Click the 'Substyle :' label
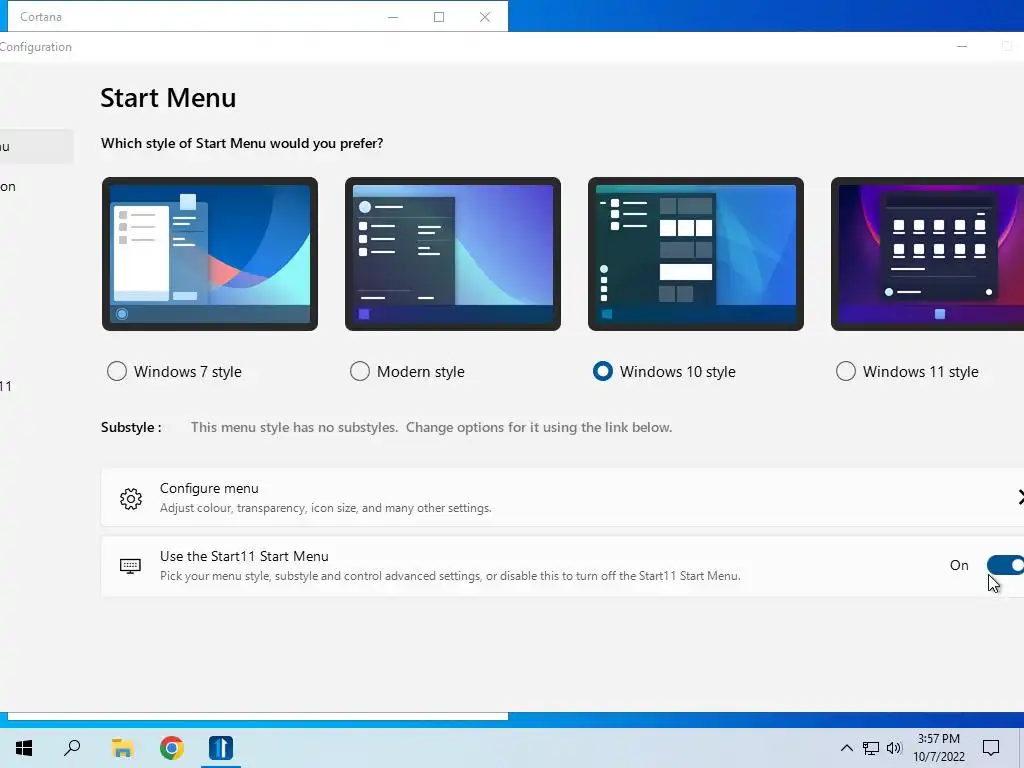The image size is (1024, 768). point(131,427)
